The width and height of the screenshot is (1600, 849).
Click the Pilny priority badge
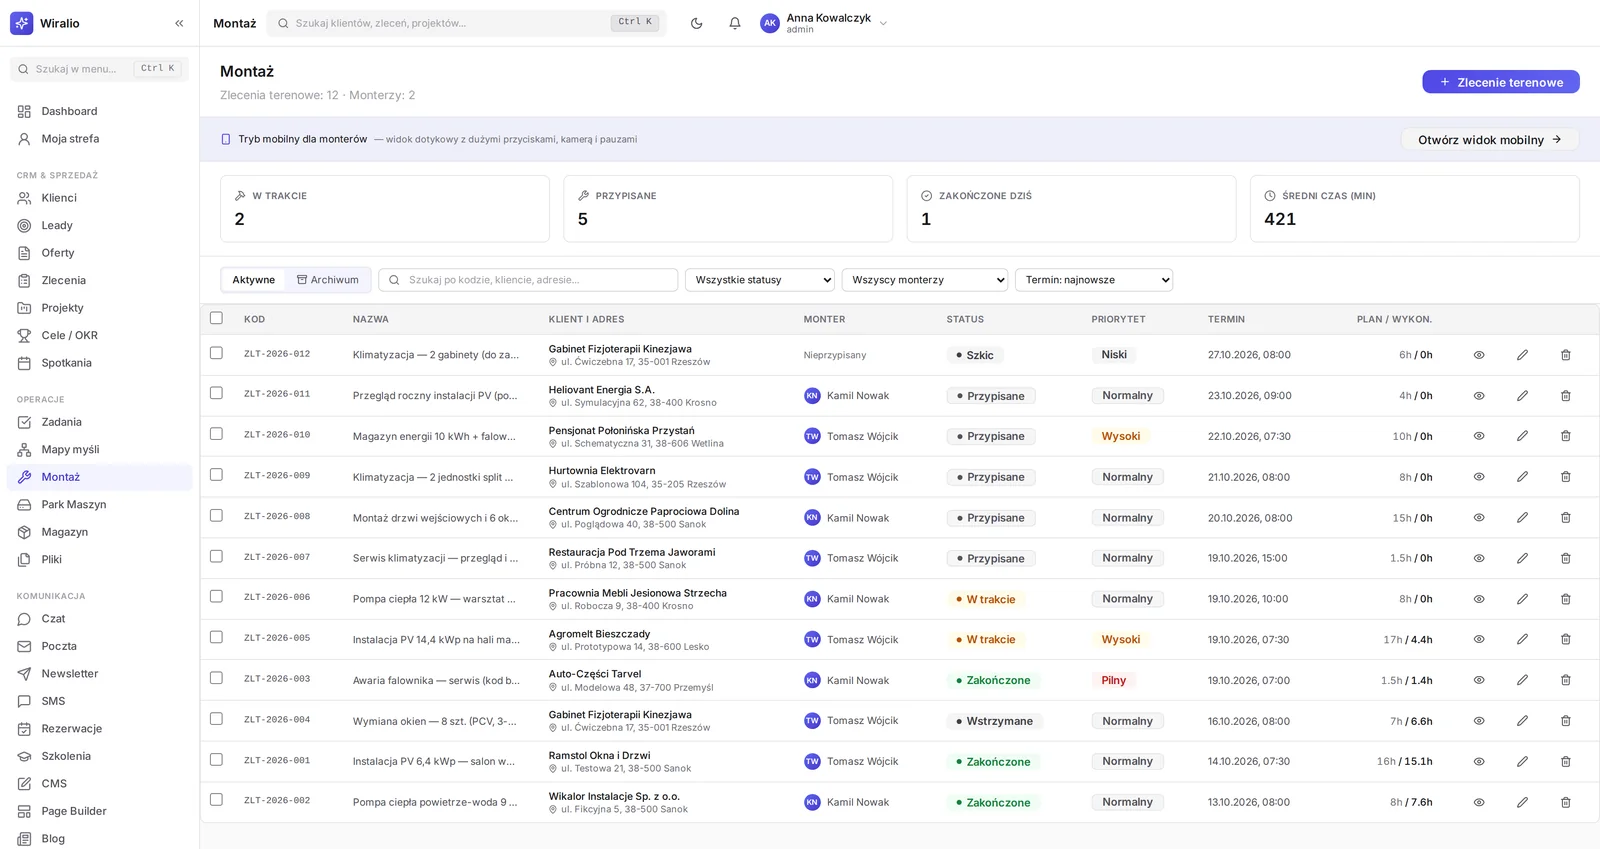click(x=1114, y=680)
